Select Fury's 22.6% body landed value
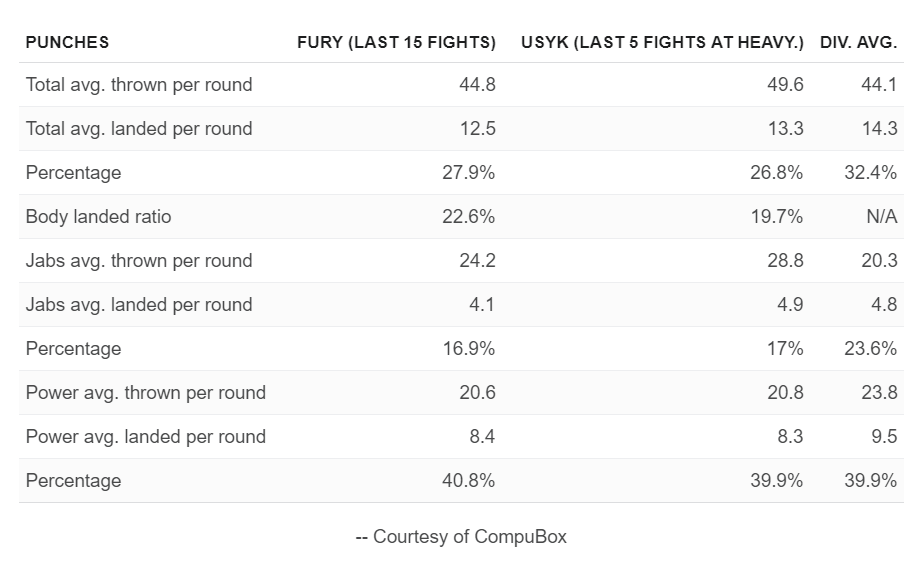The height and width of the screenshot is (568, 923). [x=469, y=217]
